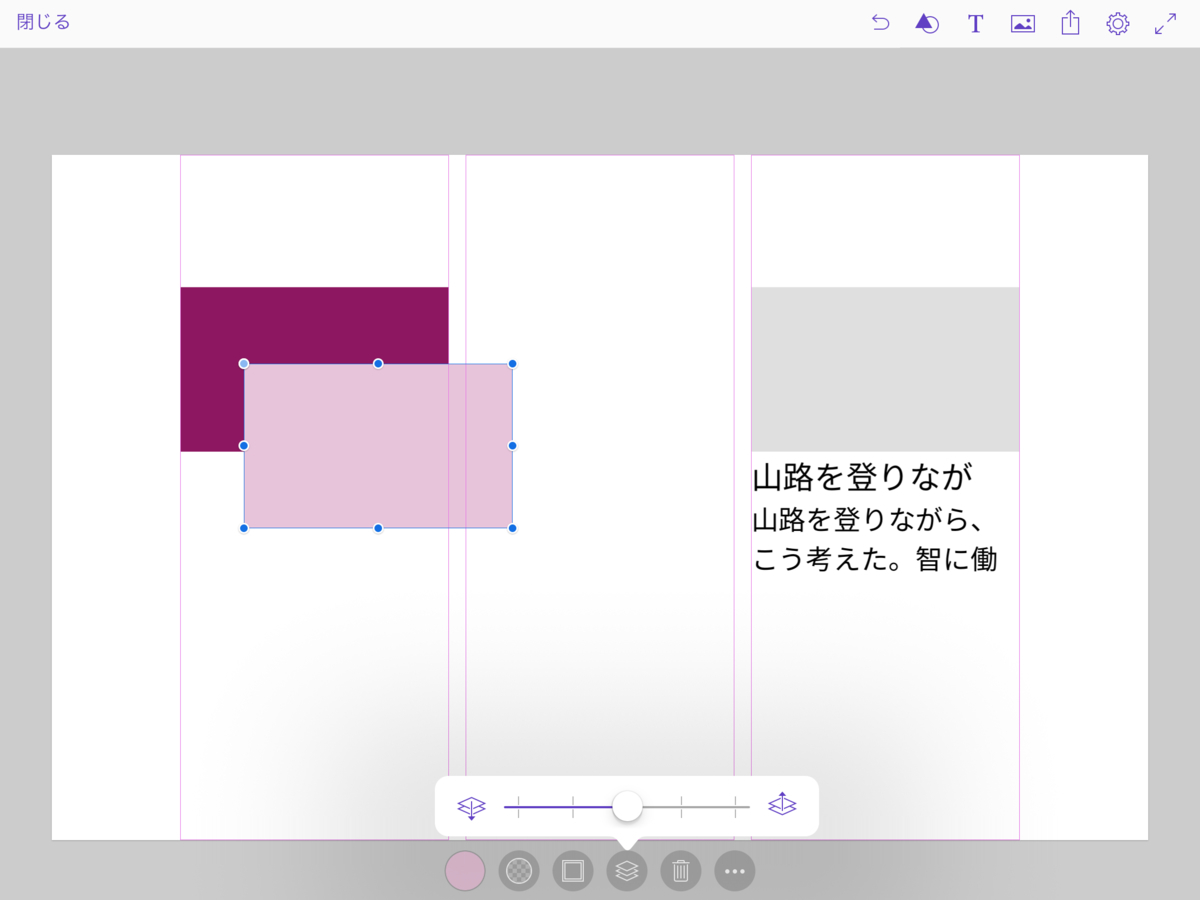Click 閉じる to close the document

click(42, 21)
